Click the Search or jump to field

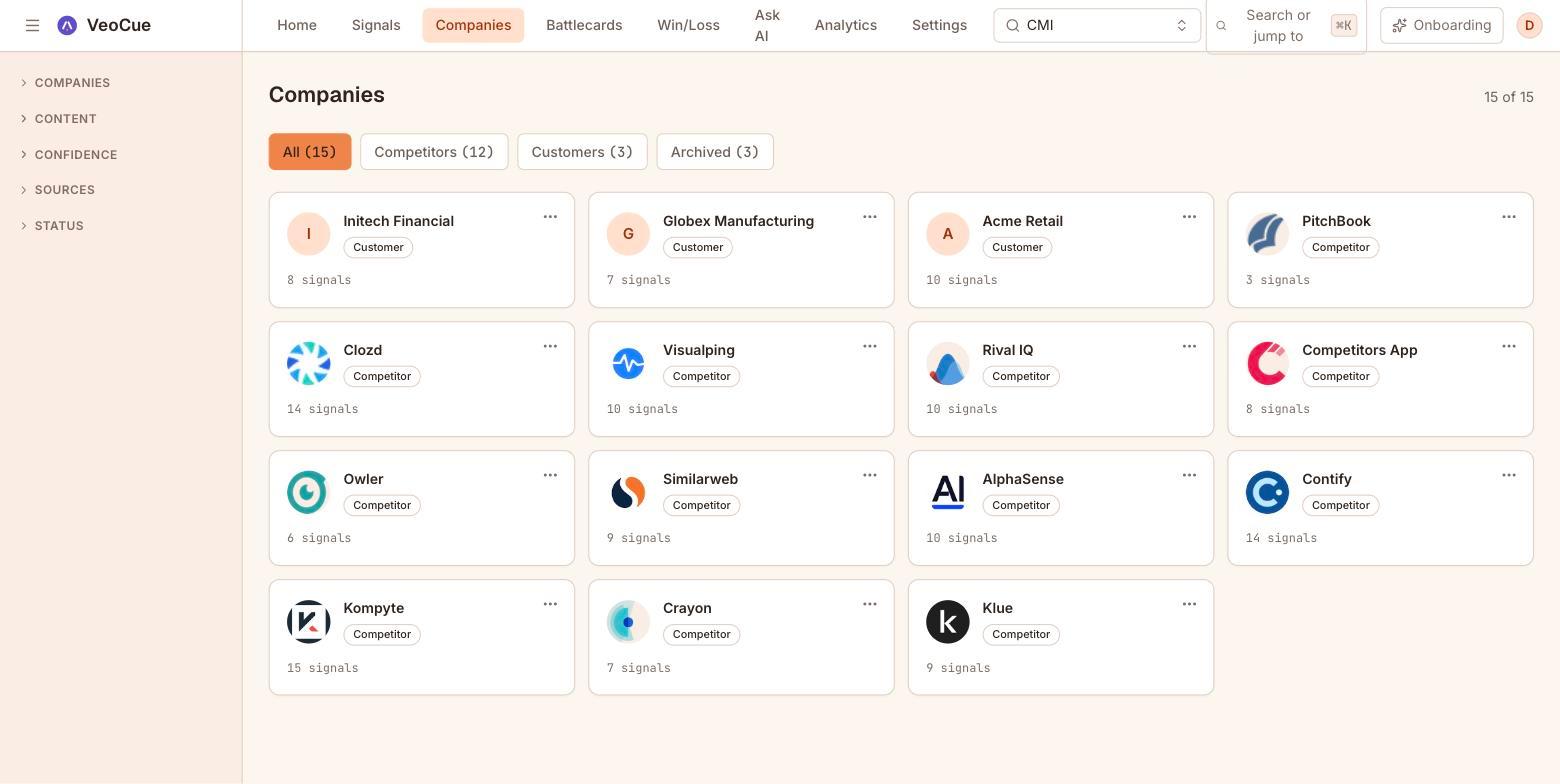tap(1286, 25)
